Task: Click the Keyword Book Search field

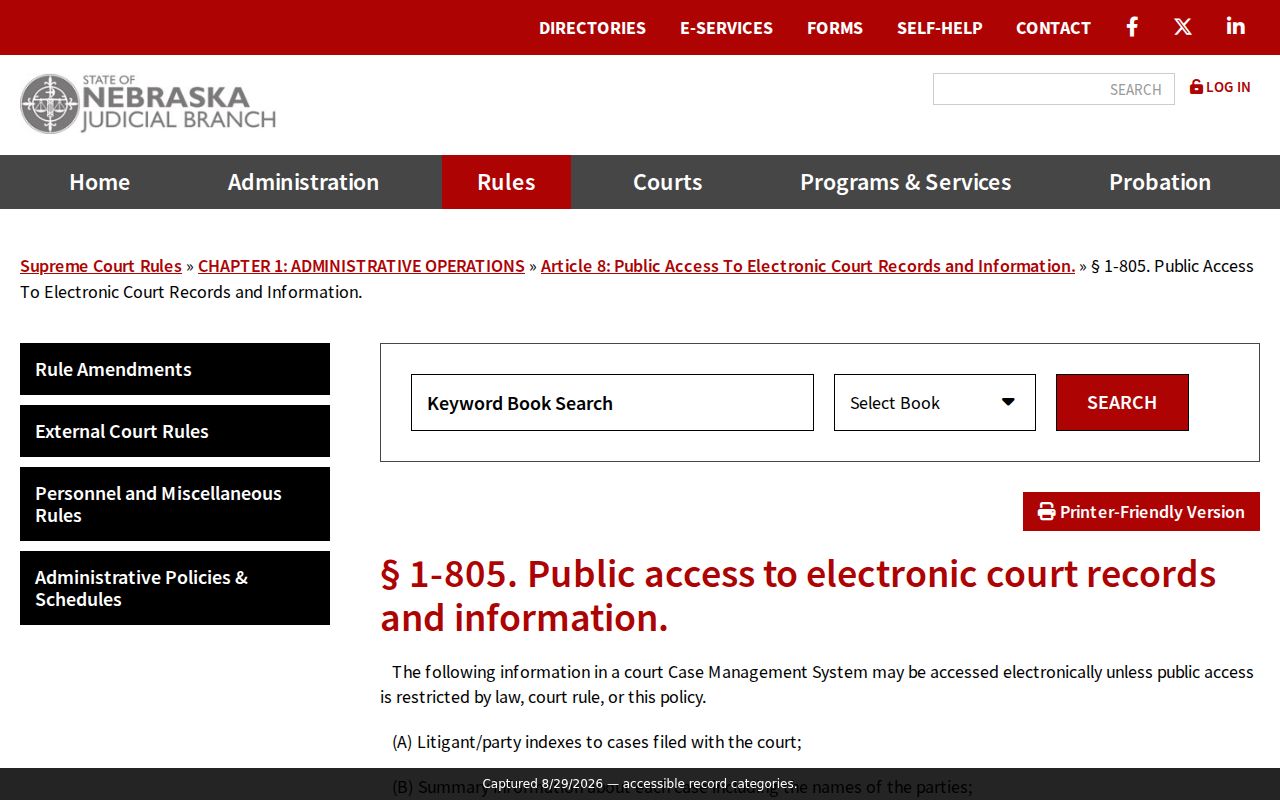Action: coord(612,403)
